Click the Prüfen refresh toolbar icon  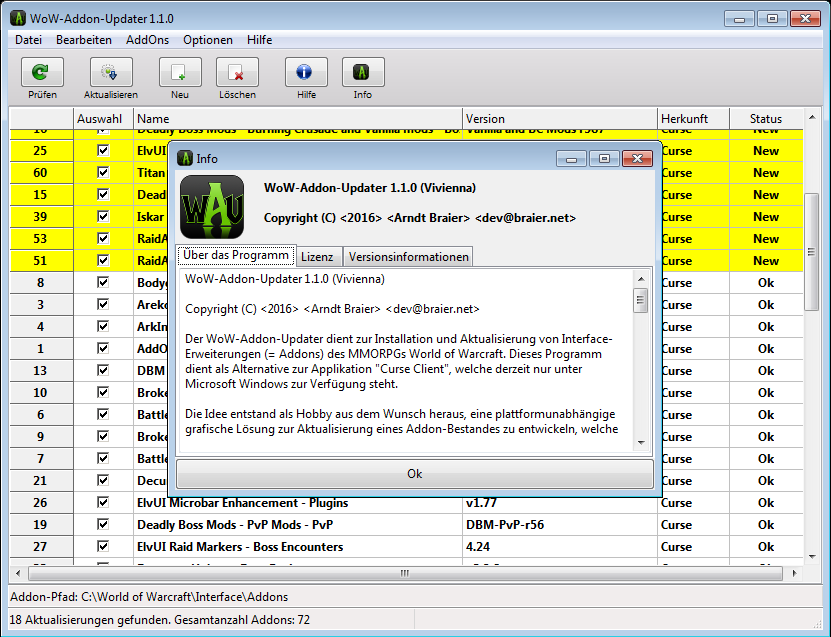pos(42,72)
